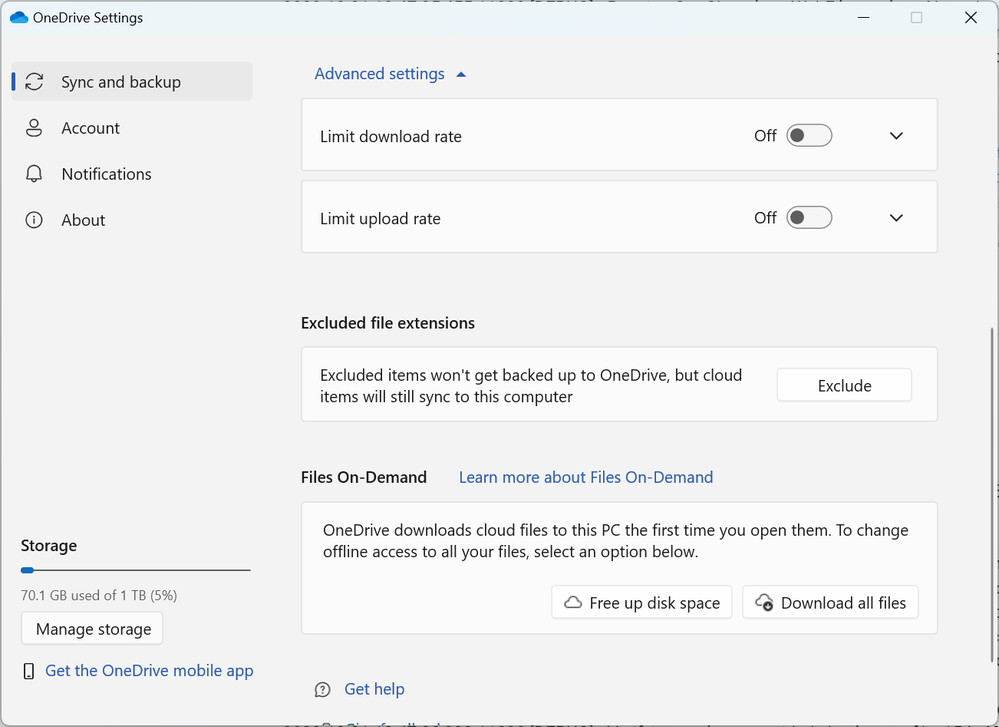Image resolution: width=999 pixels, height=727 pixels.
Task: Open Get the OneDrive mobile app link
Action: pos(149,670)
